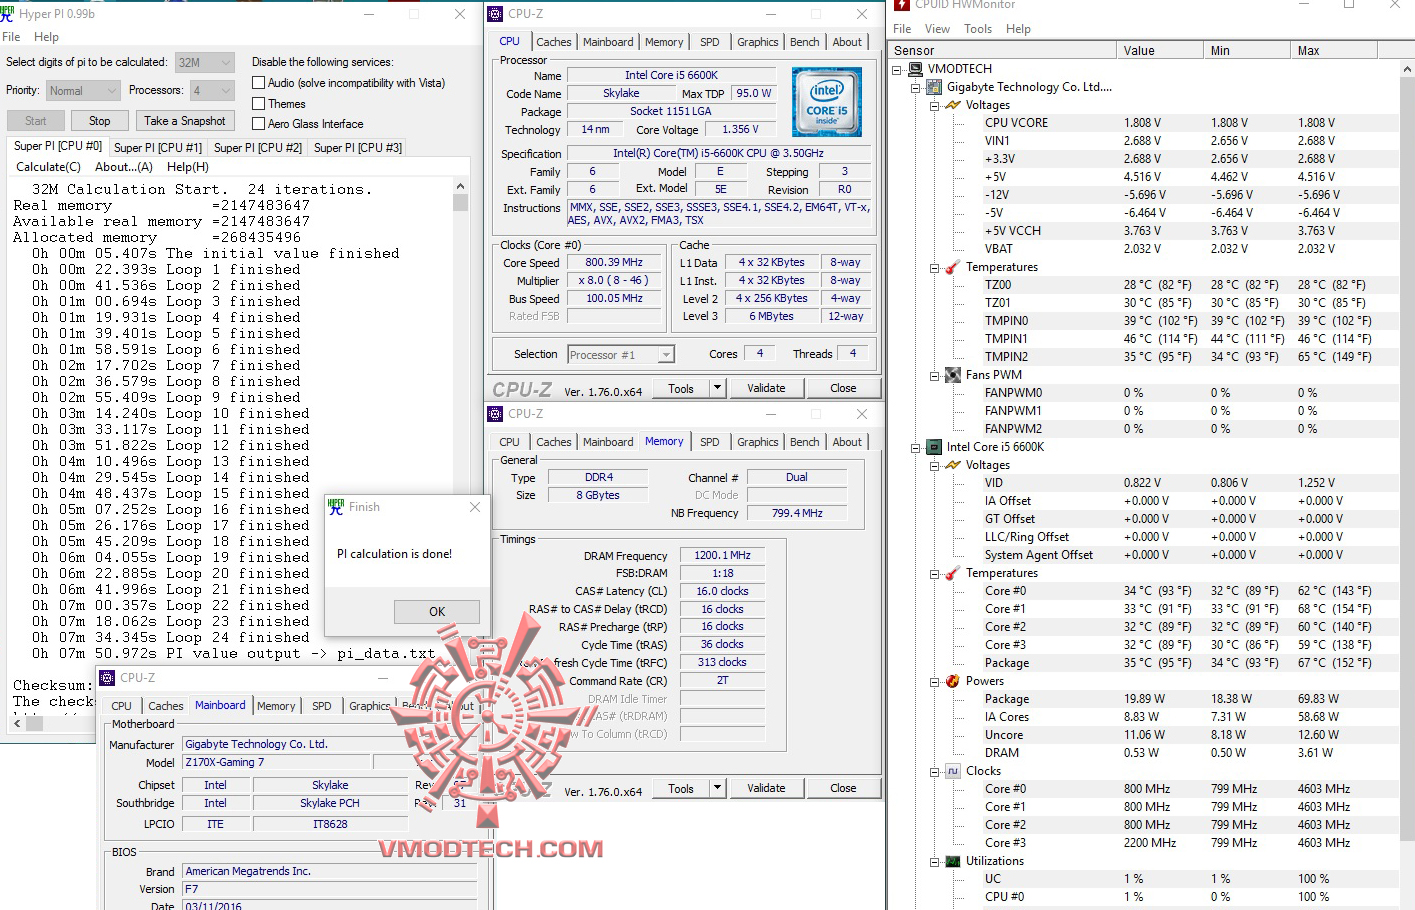
Task: Open the File menu in Hyper PI
Action: (x=11, y=37)
